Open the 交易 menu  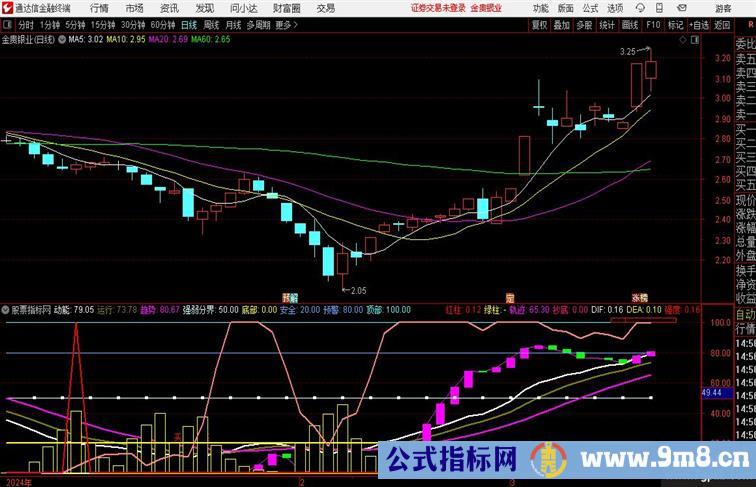[325, 8]
